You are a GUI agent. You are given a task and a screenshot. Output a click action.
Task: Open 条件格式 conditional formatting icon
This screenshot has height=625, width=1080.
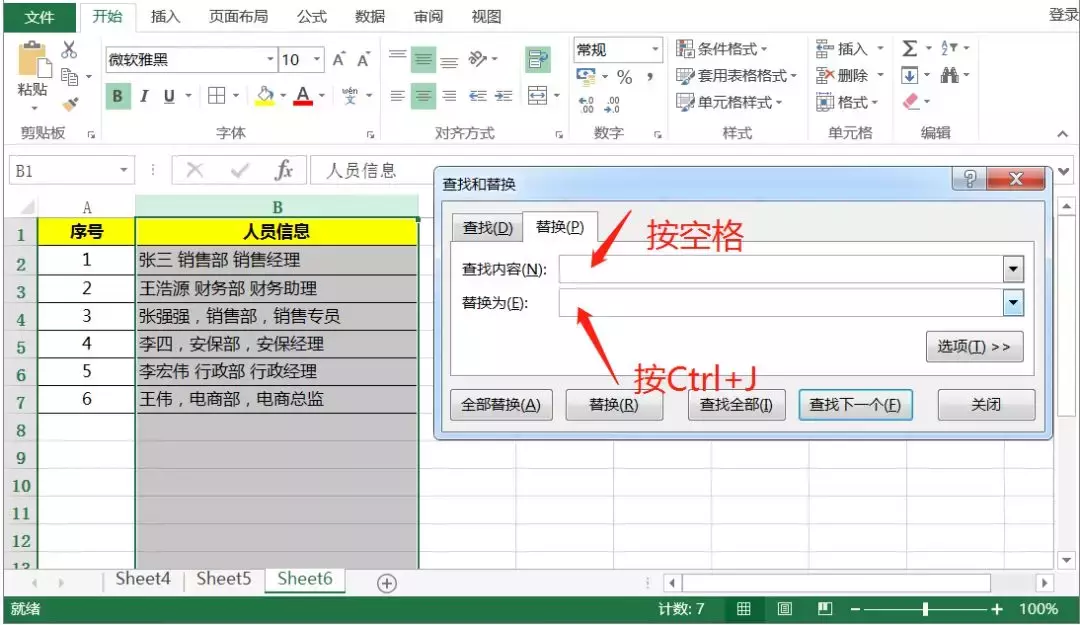725,48
